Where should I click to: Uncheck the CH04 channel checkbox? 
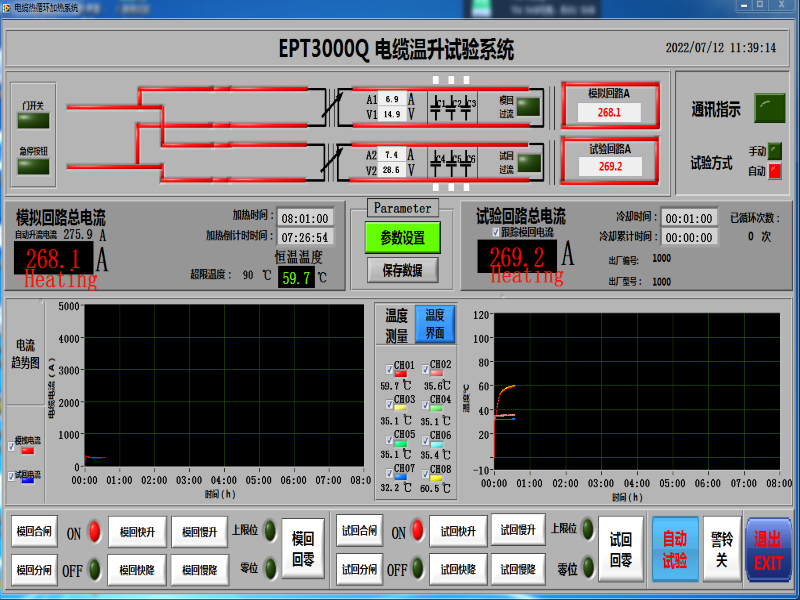(425, 405)
